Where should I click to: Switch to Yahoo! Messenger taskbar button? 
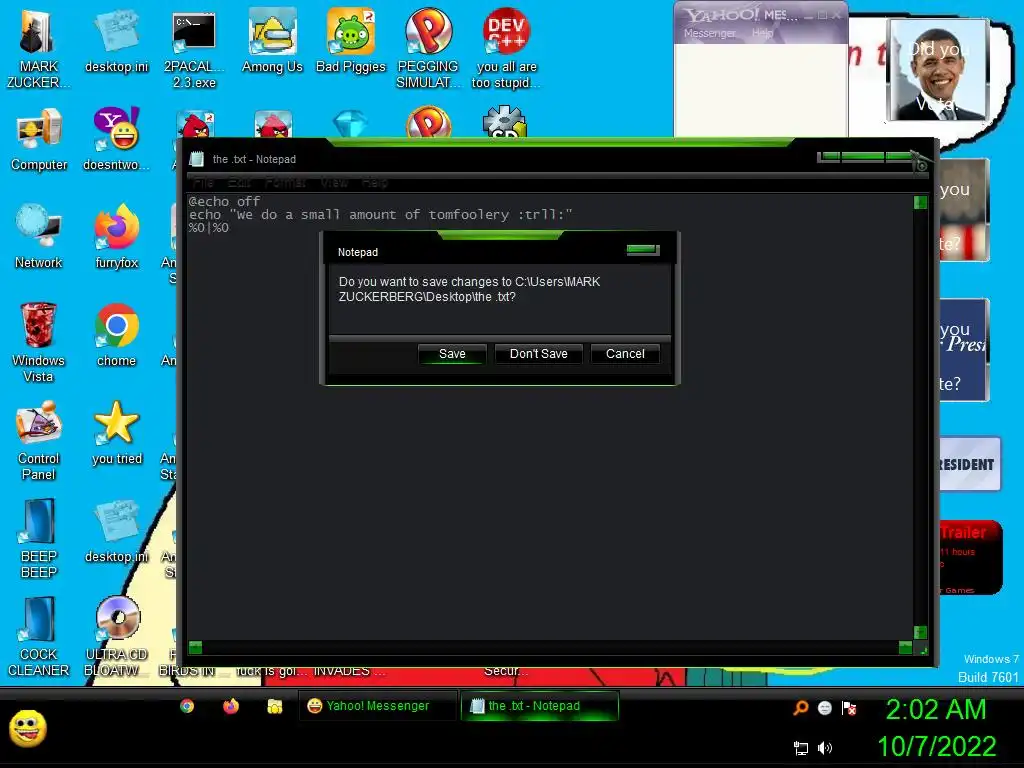click(x=377, y=706)
